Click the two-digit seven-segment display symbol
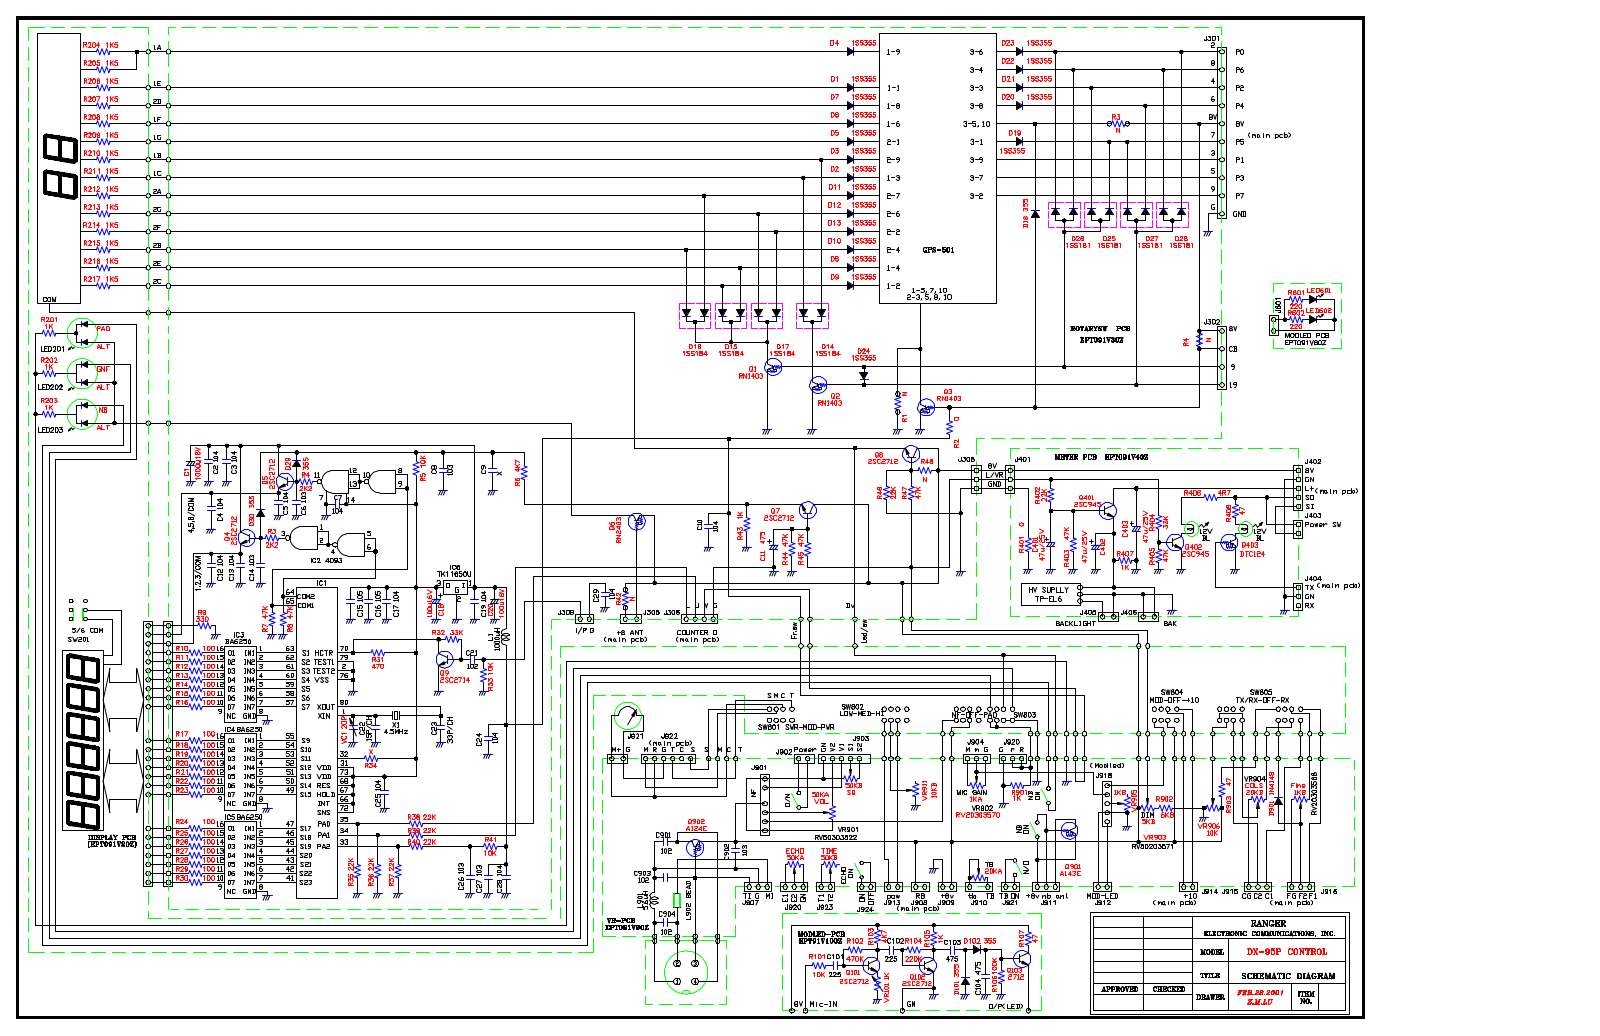The width and height of the screenshot is (1600, 1036). tap(59, 169)
